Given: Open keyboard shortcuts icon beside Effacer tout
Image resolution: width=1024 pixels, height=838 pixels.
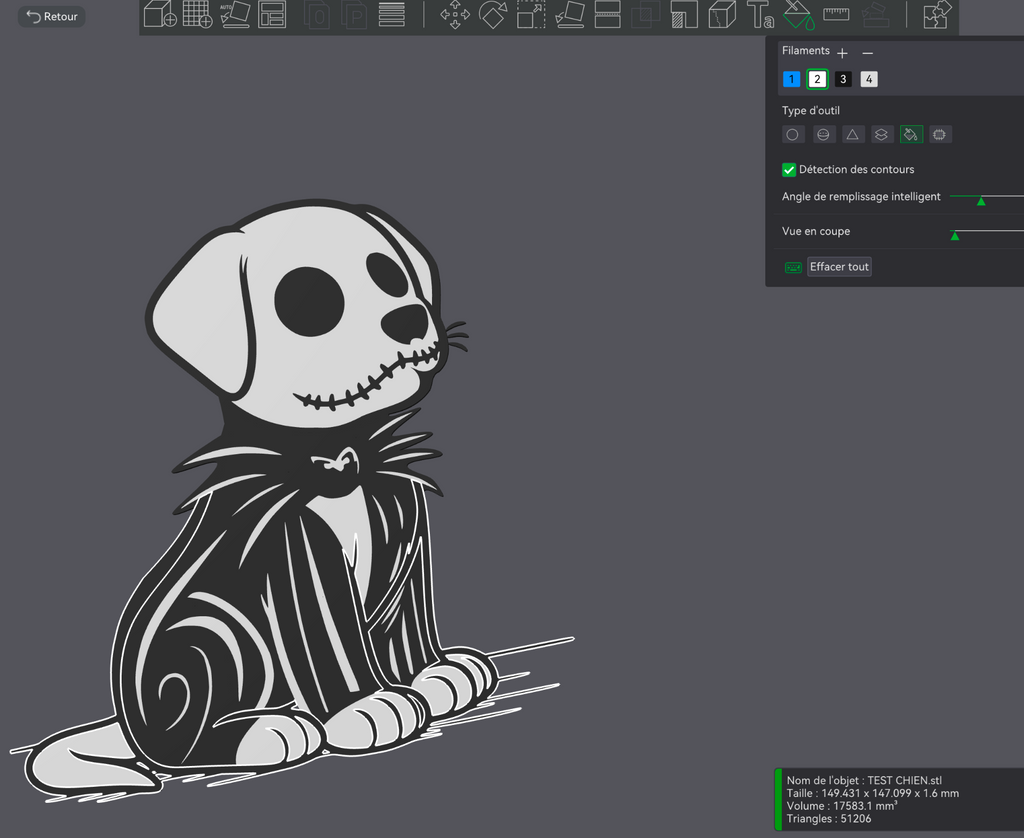Looking at the screenshot, I should (793, 268).
